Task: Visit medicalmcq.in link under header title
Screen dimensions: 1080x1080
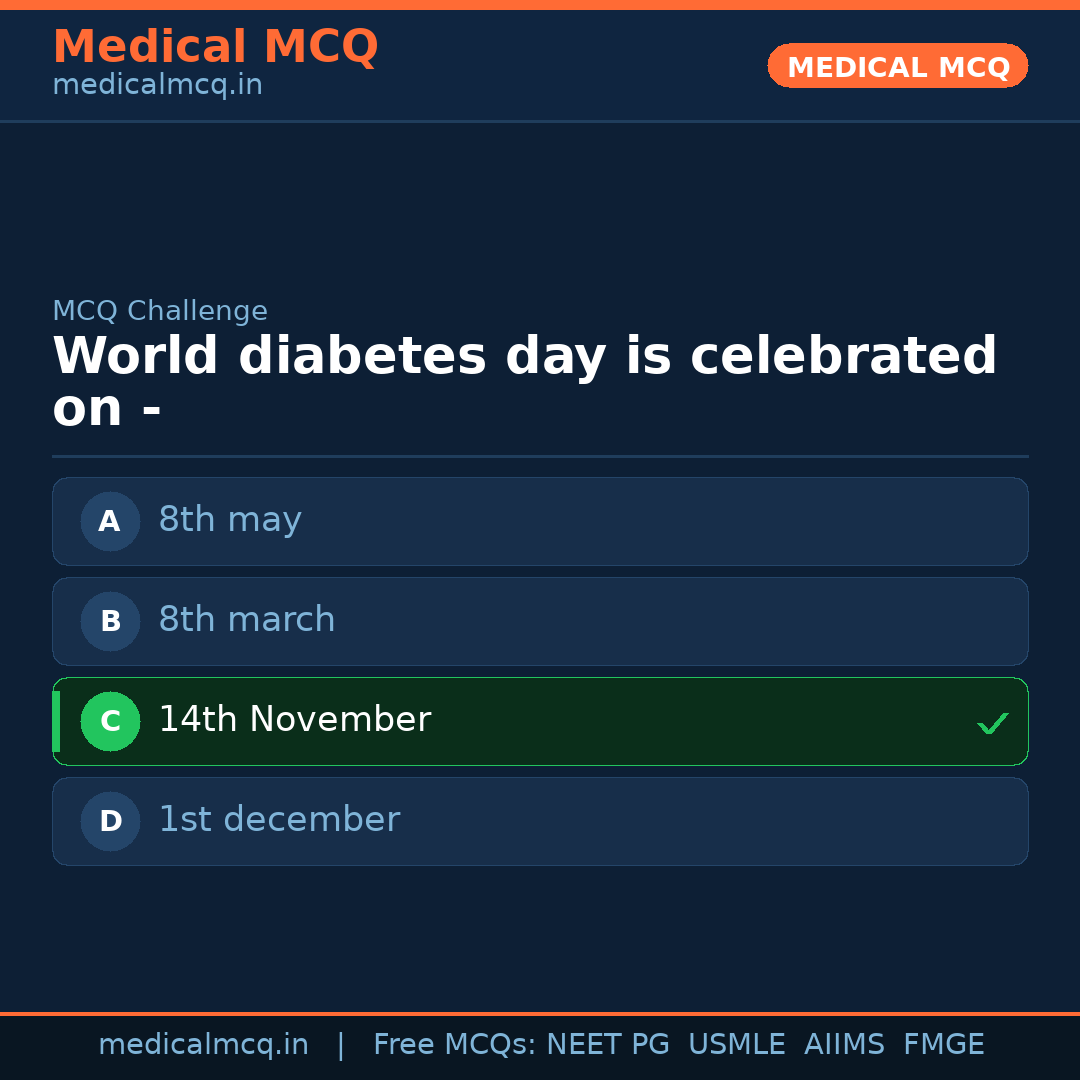Action: pyautogui.click(x=157, y=86)
